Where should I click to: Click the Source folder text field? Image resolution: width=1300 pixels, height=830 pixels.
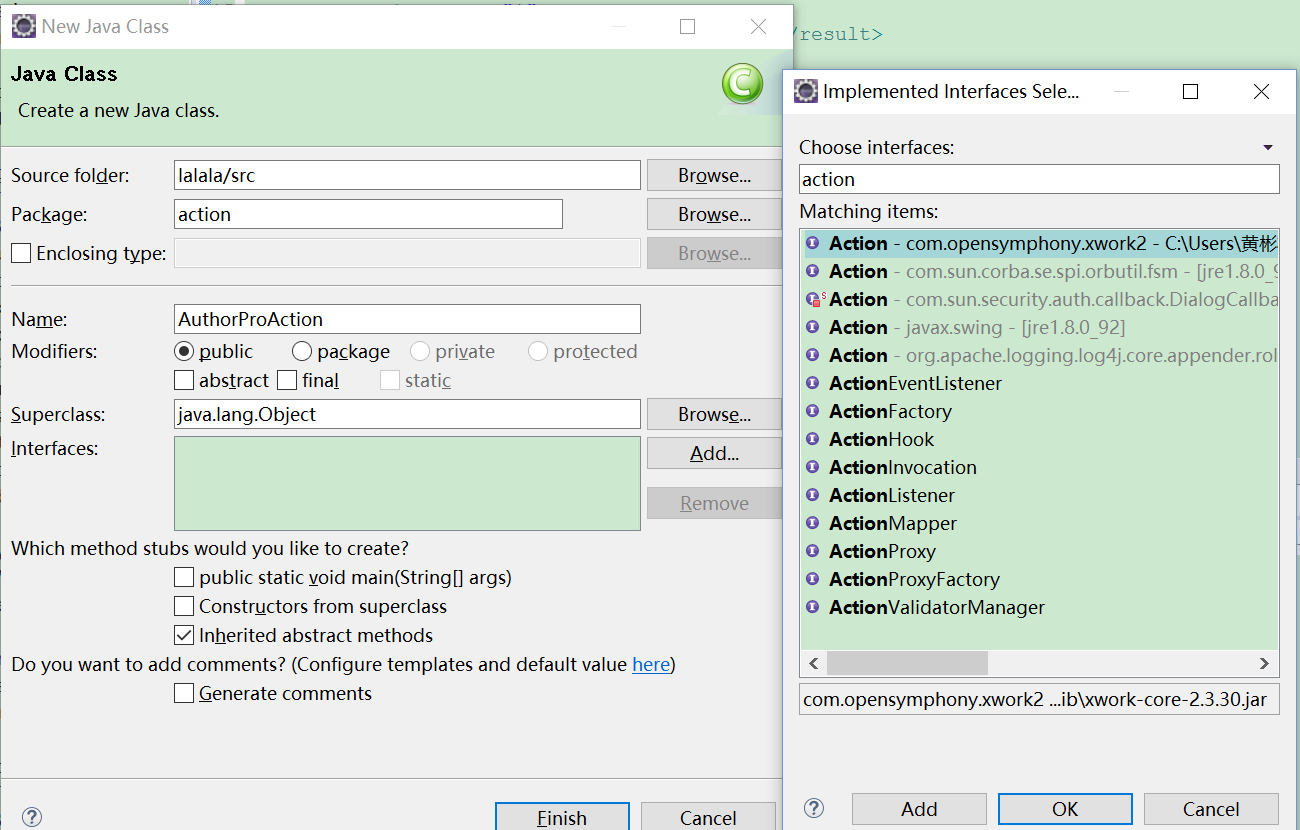(x=407, y=175)
